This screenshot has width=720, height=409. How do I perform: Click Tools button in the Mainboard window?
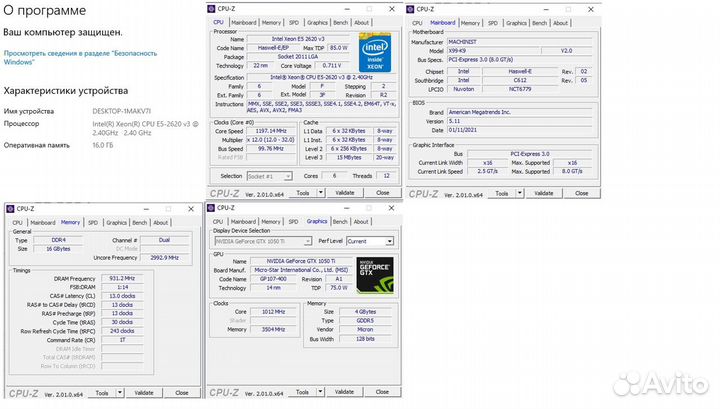(x=501, y=193)
